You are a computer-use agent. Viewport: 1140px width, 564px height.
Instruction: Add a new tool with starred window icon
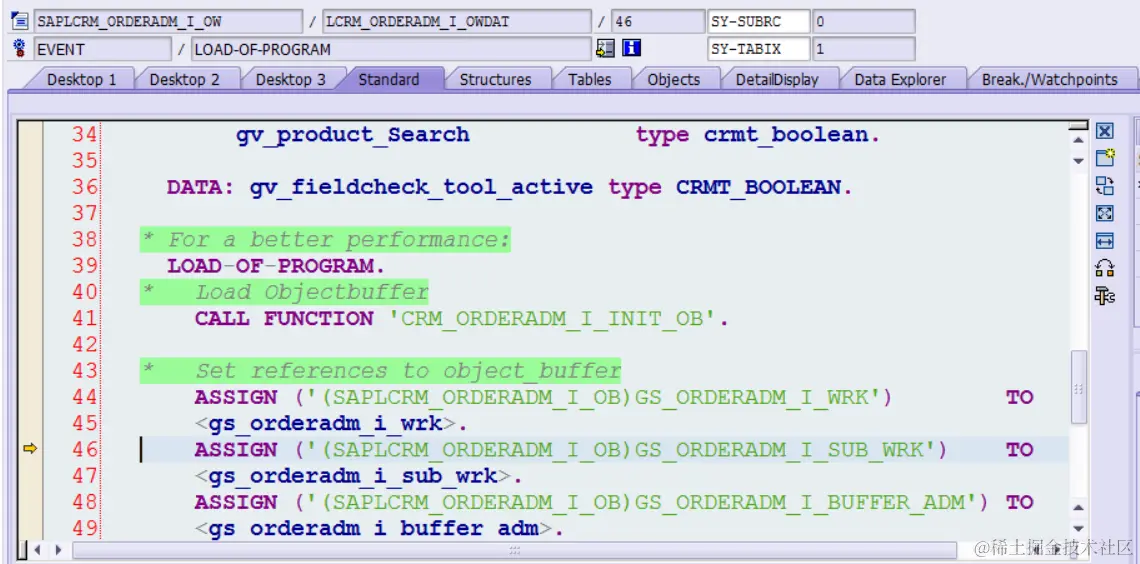click(x=1104, y=158)
